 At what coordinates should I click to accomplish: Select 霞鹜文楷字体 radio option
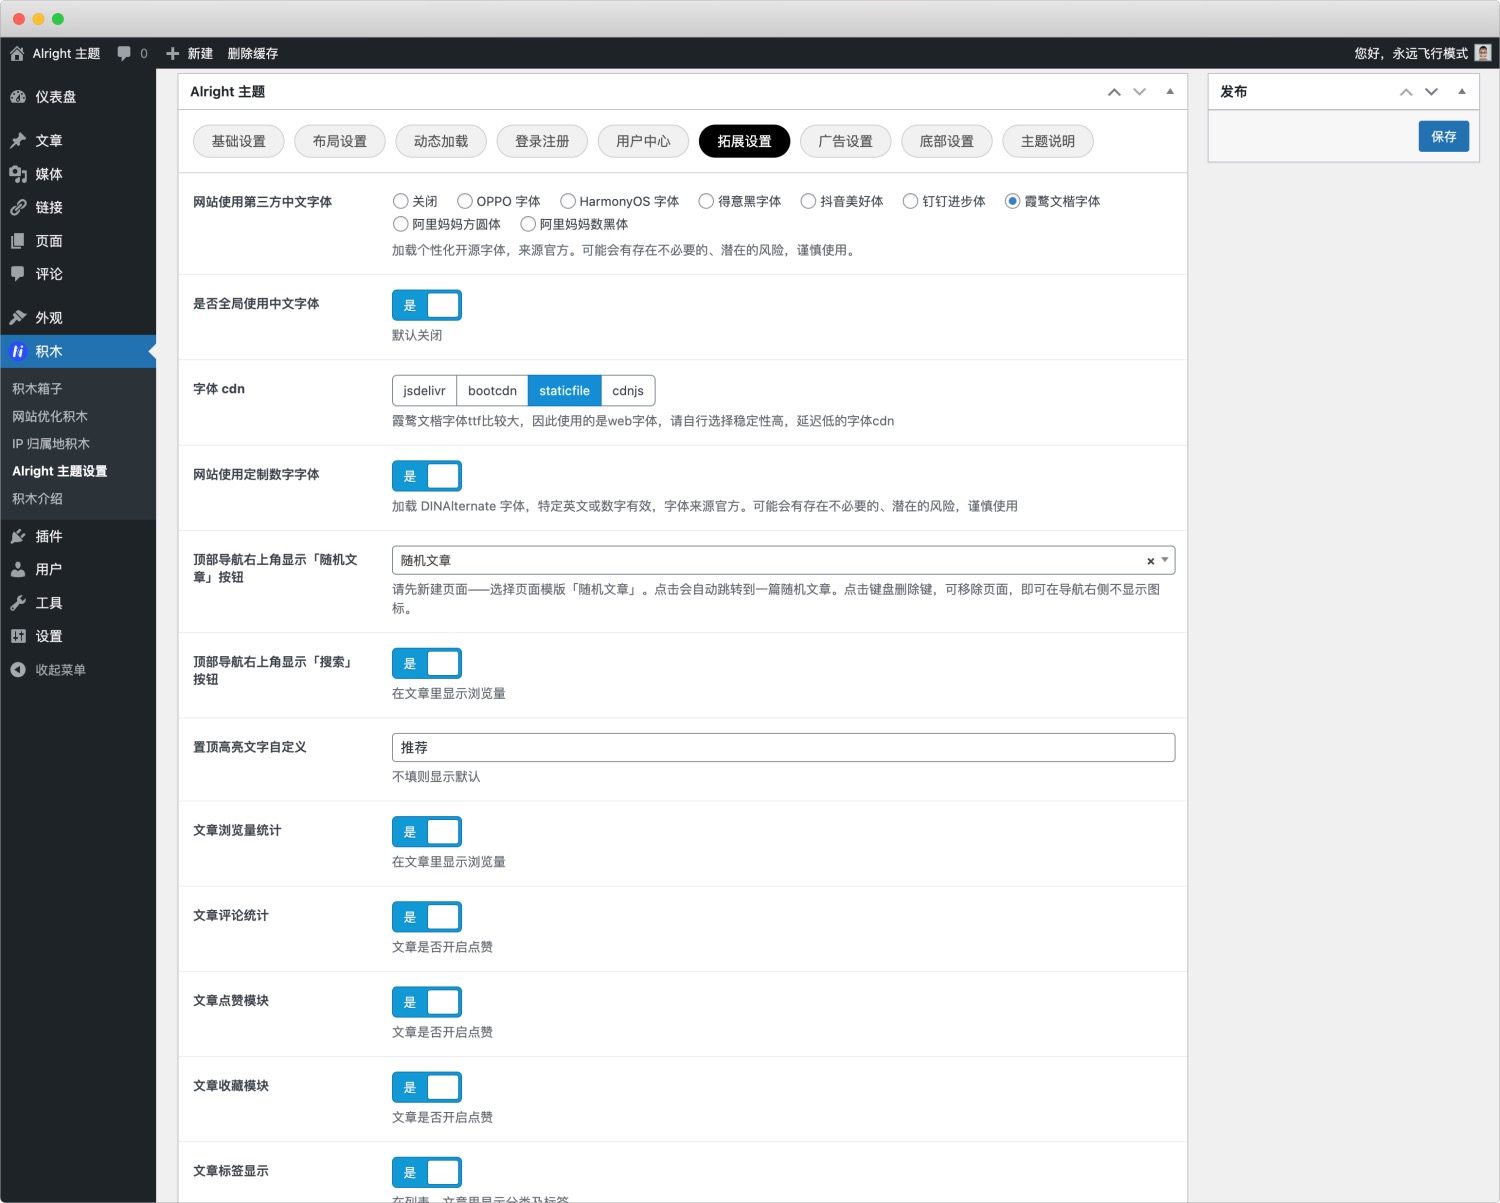coord(1013,201)
